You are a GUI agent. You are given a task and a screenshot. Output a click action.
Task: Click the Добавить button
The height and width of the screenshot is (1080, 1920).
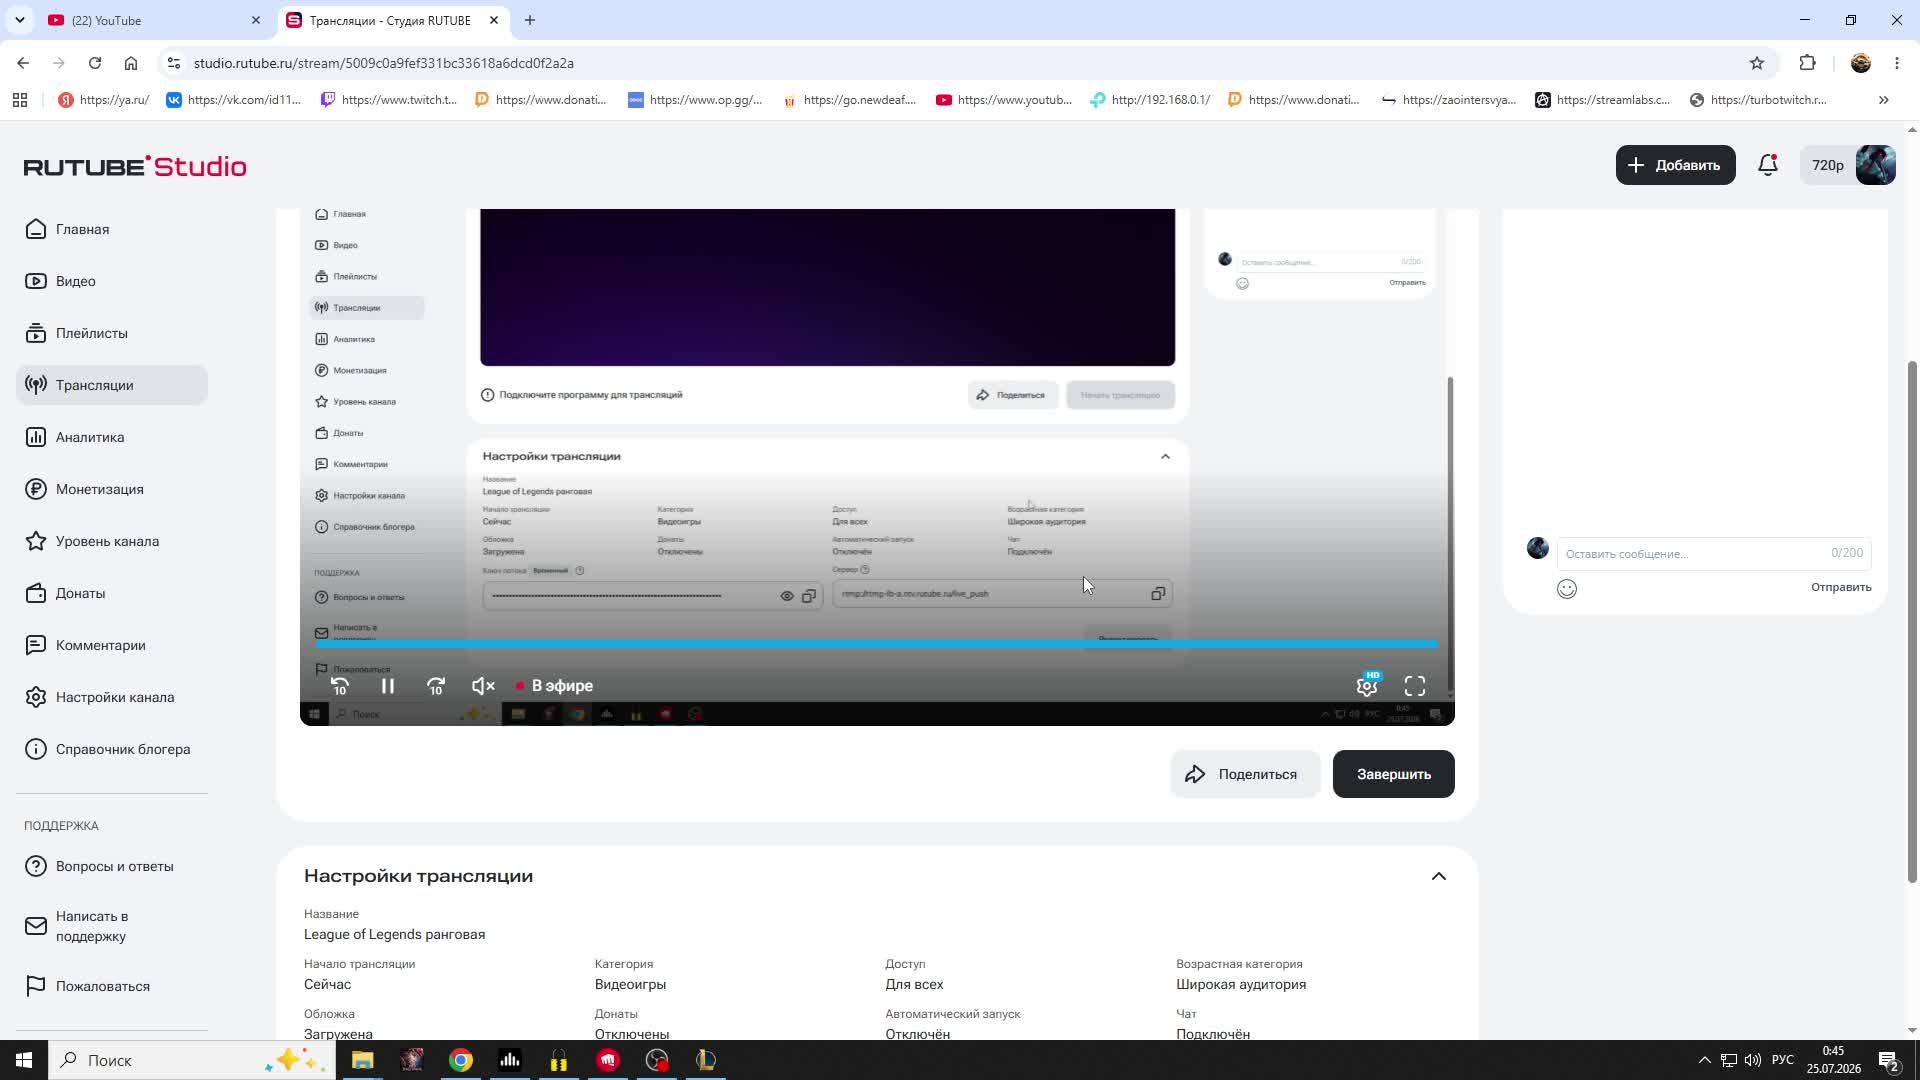click(x=1675, y=165)
